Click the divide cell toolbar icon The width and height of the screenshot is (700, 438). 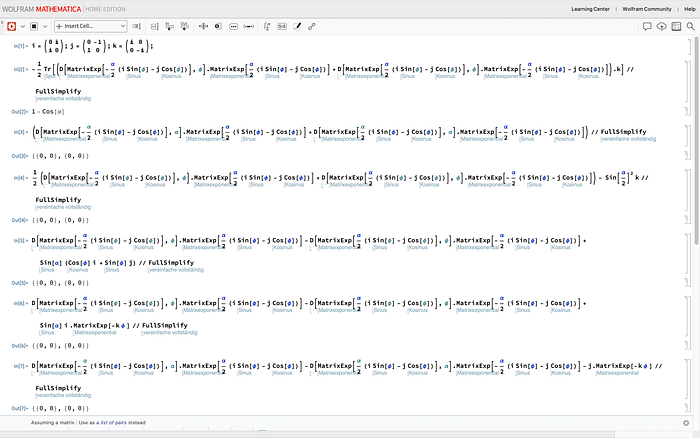click(x=203, y=26)
